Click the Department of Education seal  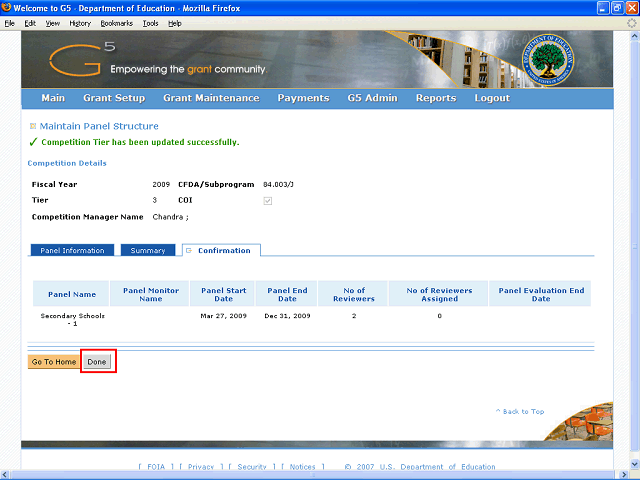coord(561,59)
